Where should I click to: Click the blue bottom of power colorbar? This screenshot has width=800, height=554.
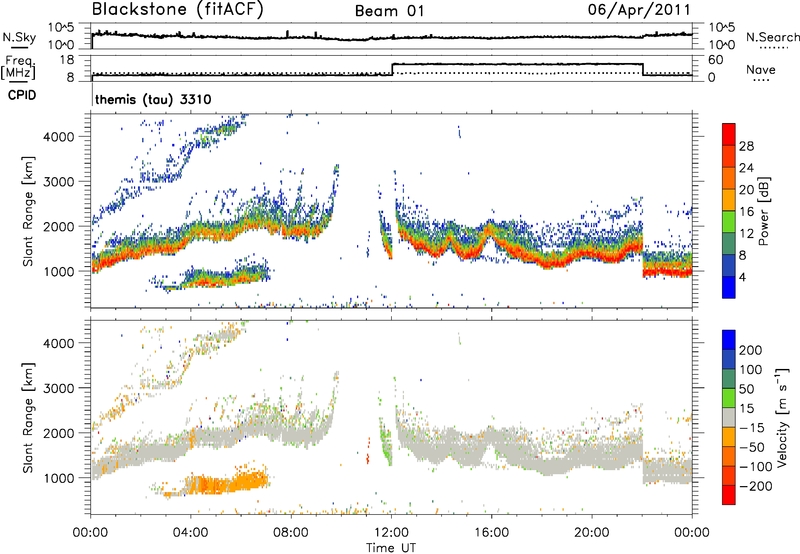click(729, 287)
